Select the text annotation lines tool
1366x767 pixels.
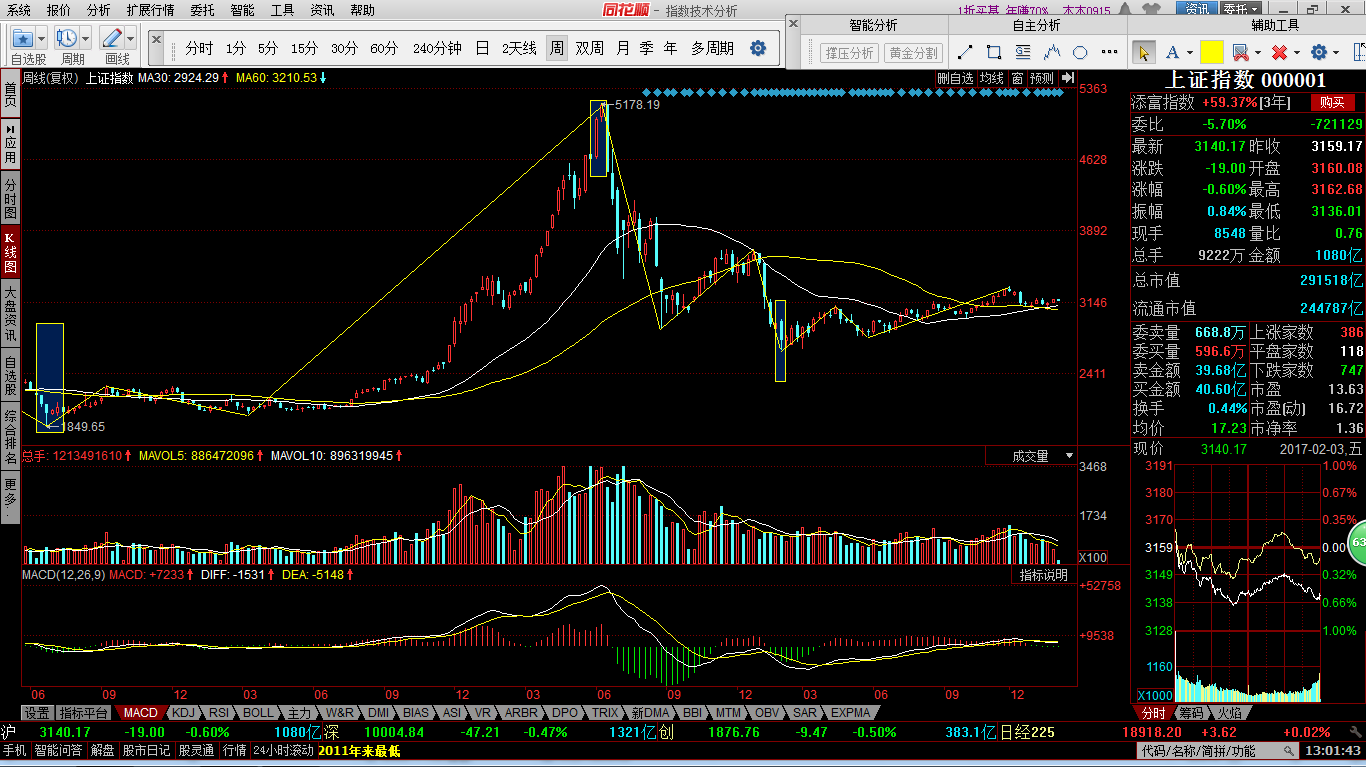pos(1023,52)
